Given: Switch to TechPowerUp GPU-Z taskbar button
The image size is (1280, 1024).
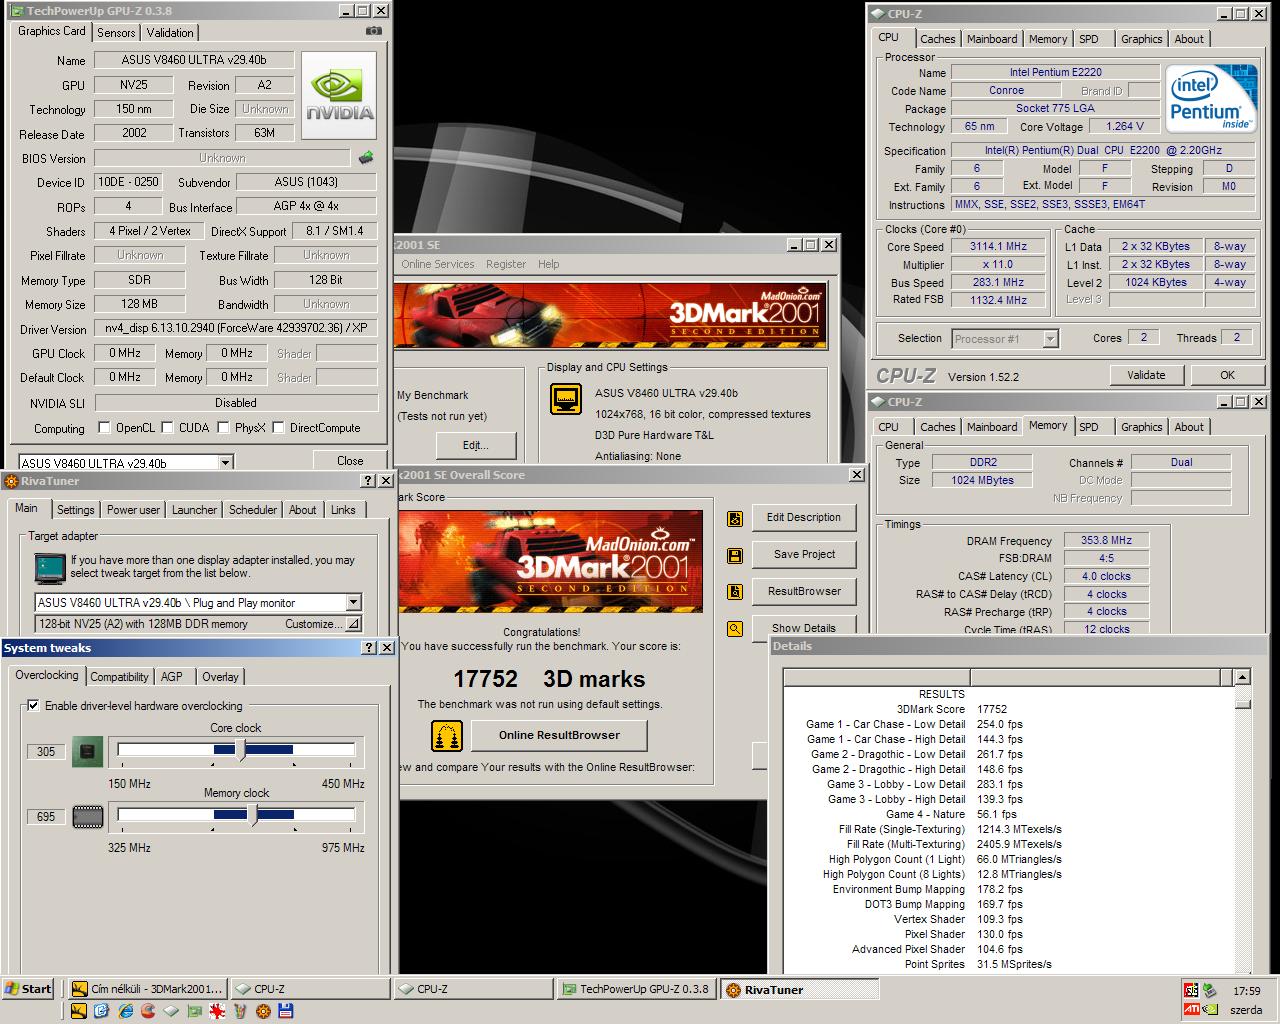Looking at the screenshot, I should pyautogui.click(x=635, y=990).
